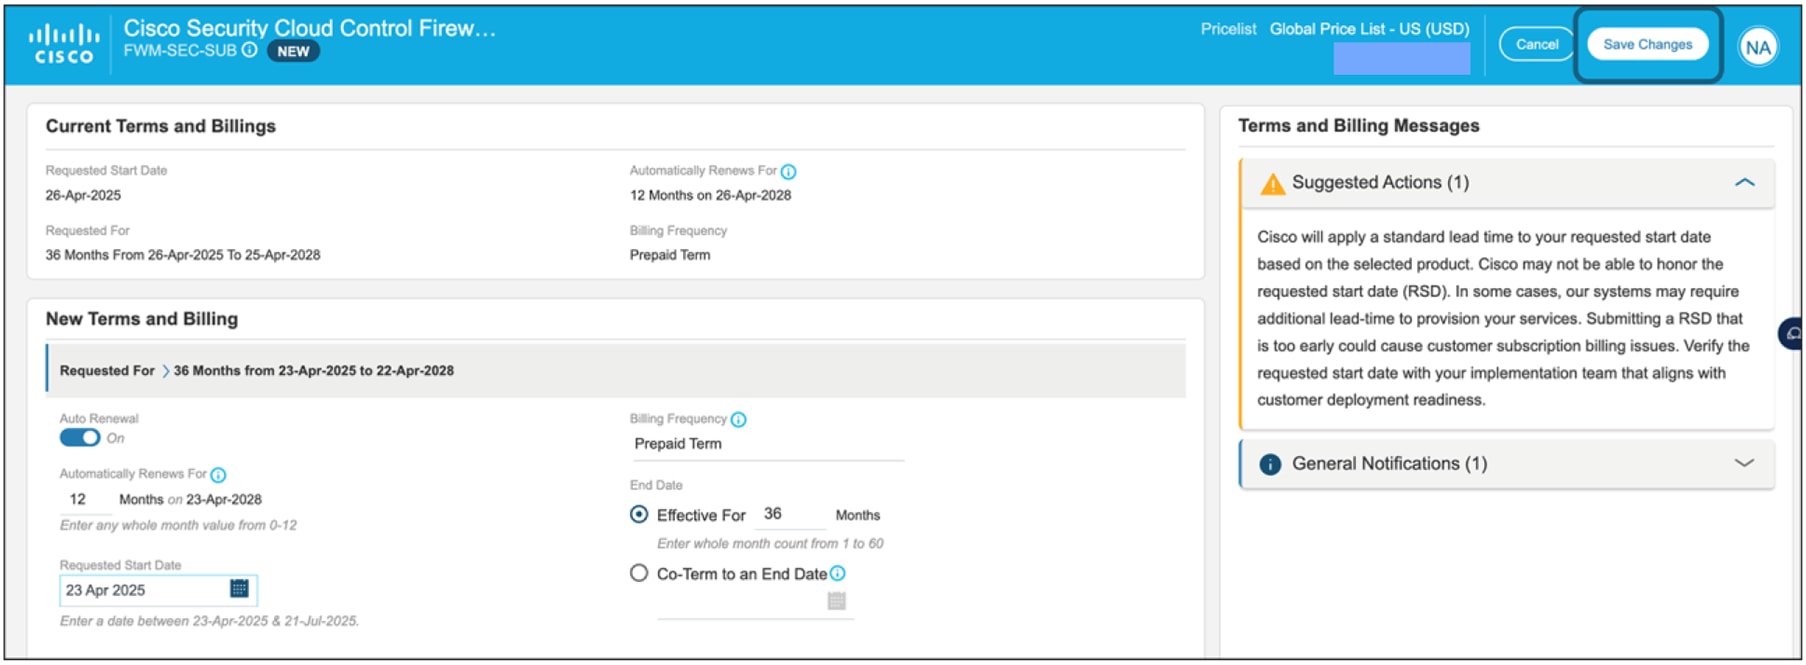The height and width of the screenshot is (665, 1806).
Task: Open the disabled calendar icon under Co-Term
Action: pyautogui.click(x=837, y=600)
